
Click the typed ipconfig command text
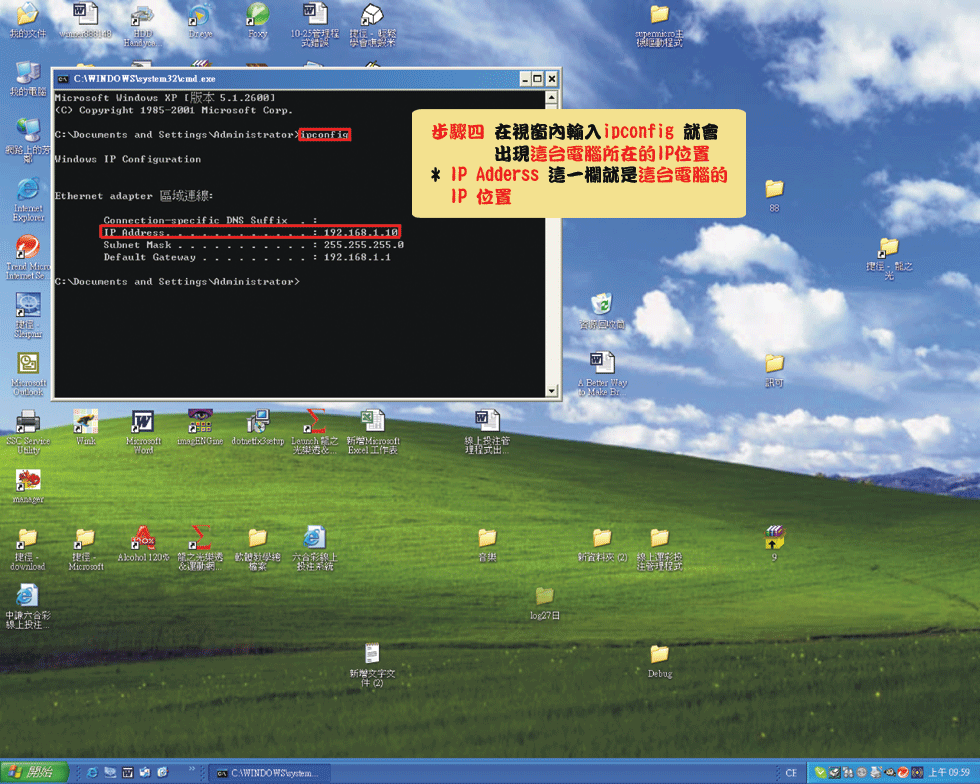coord(324,134)
